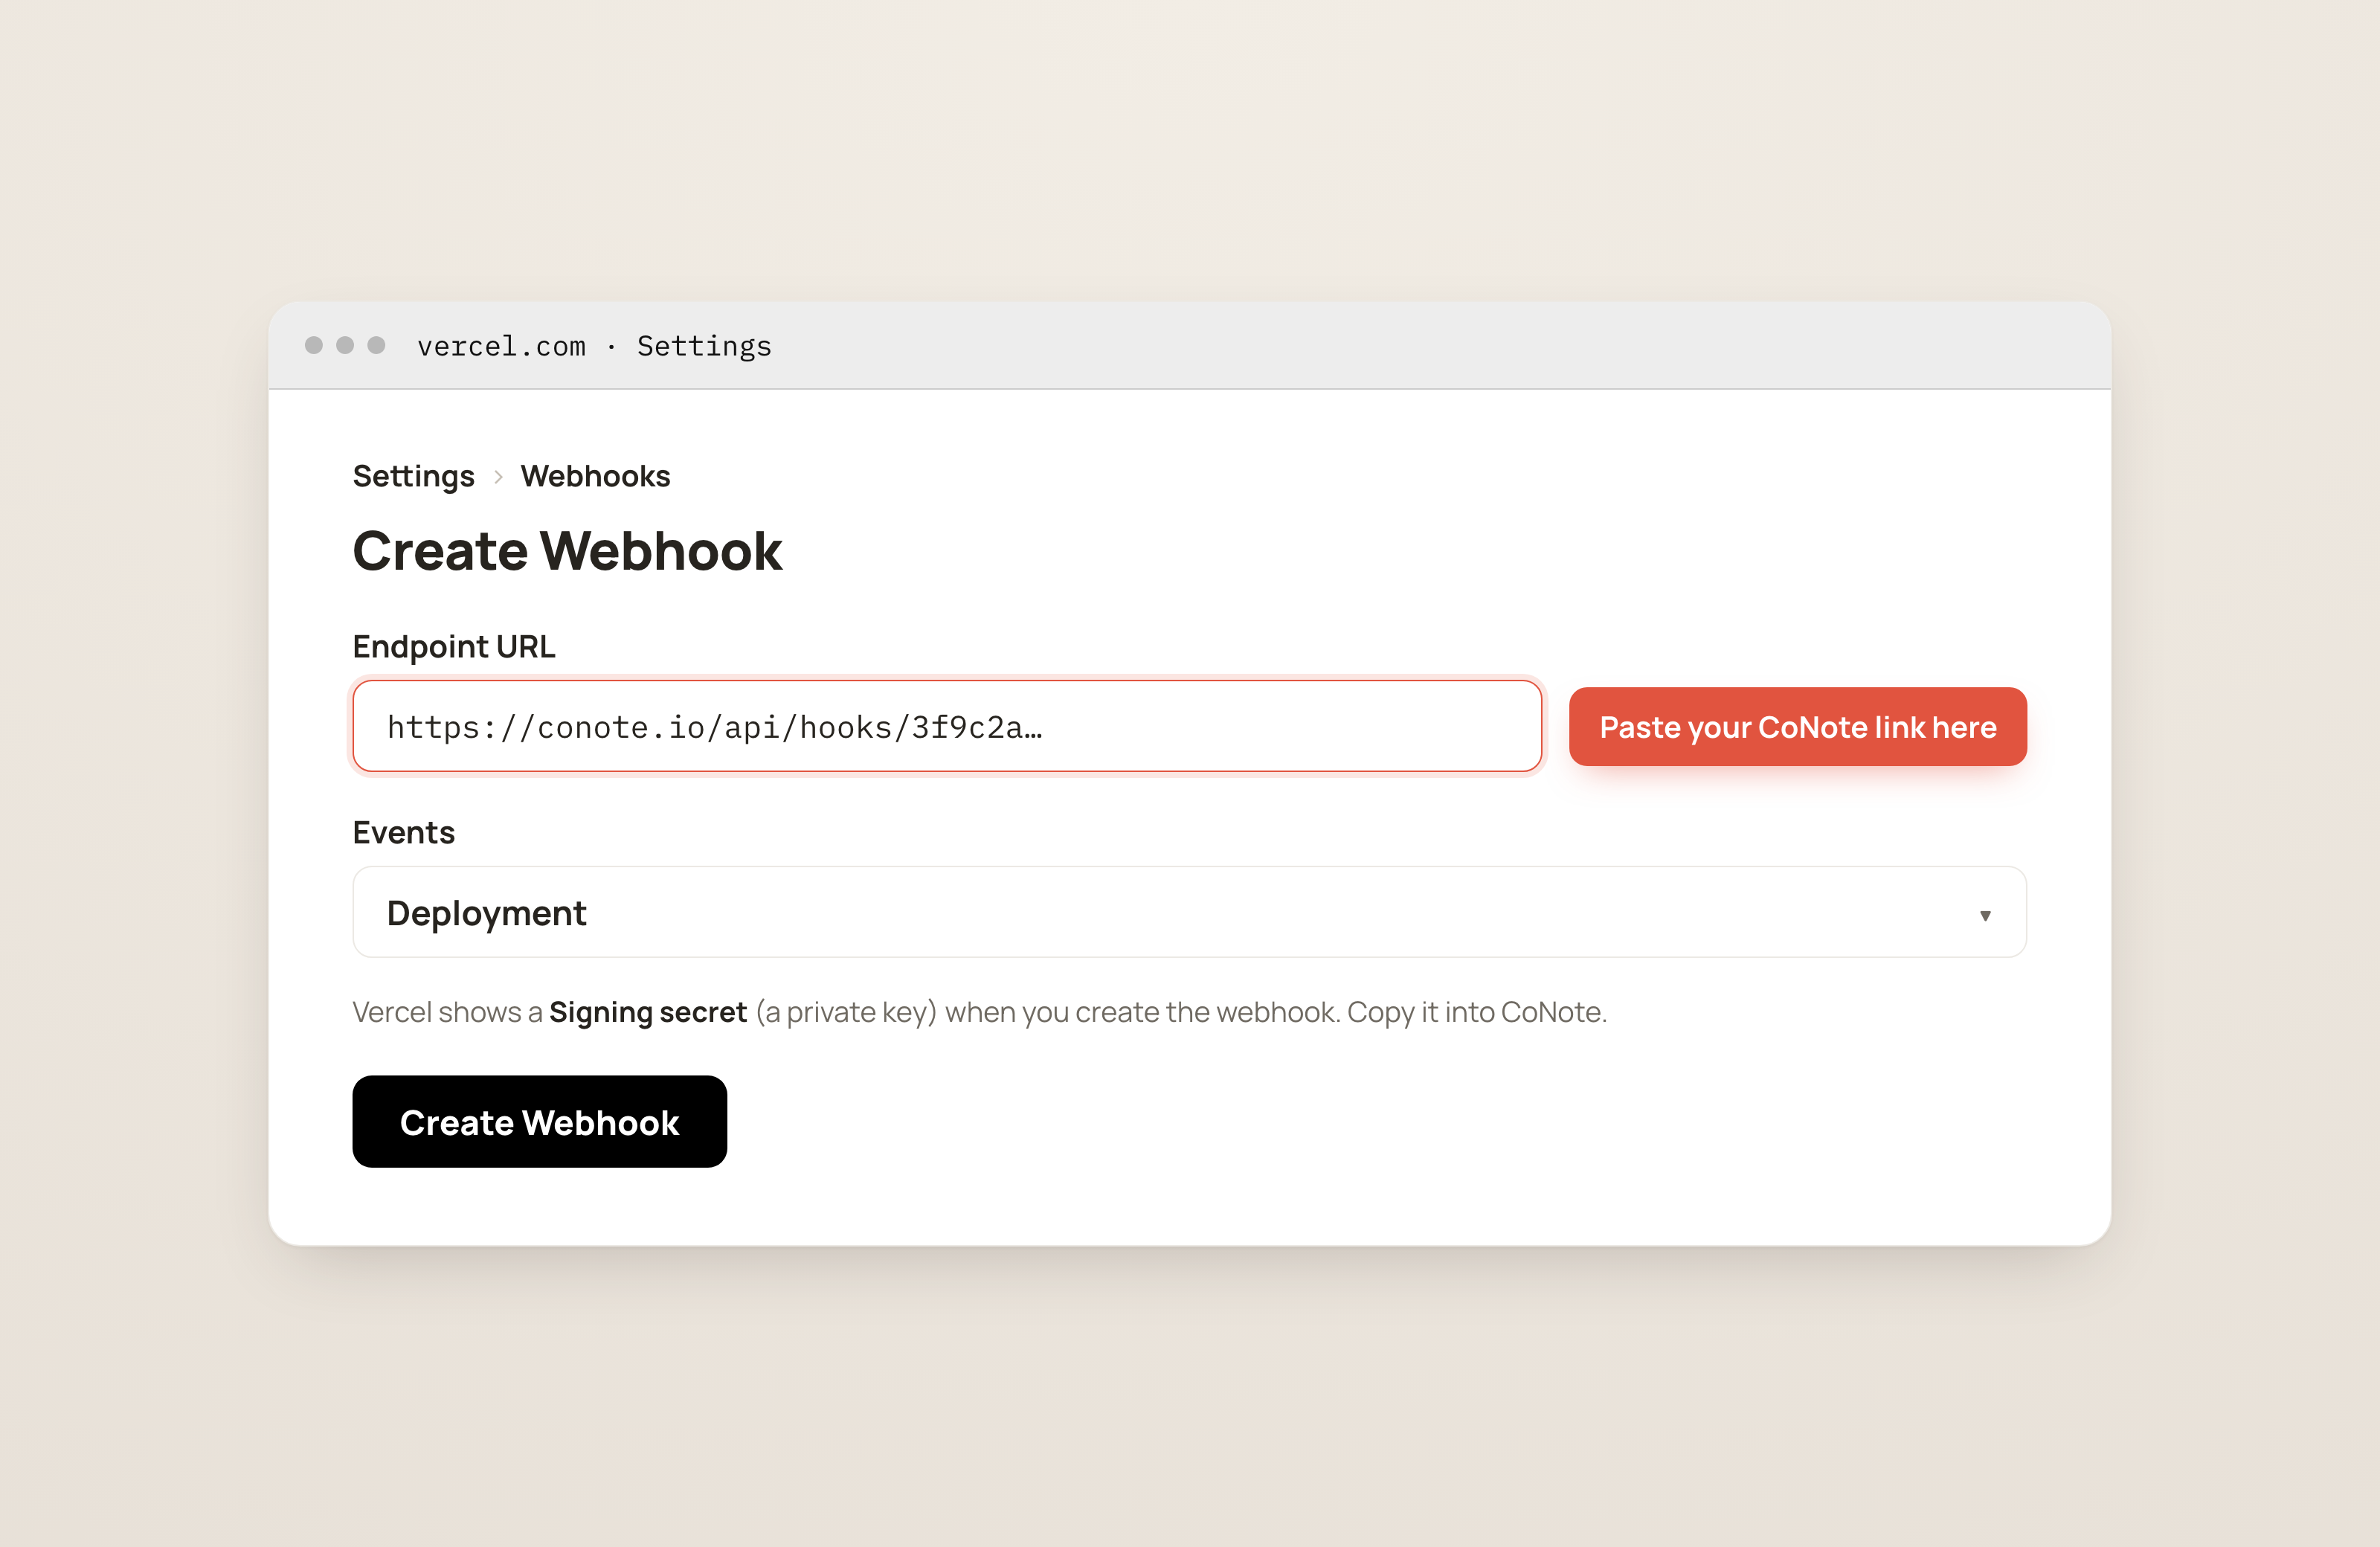Click the Endpoint URL input field

tap(946, 726)
